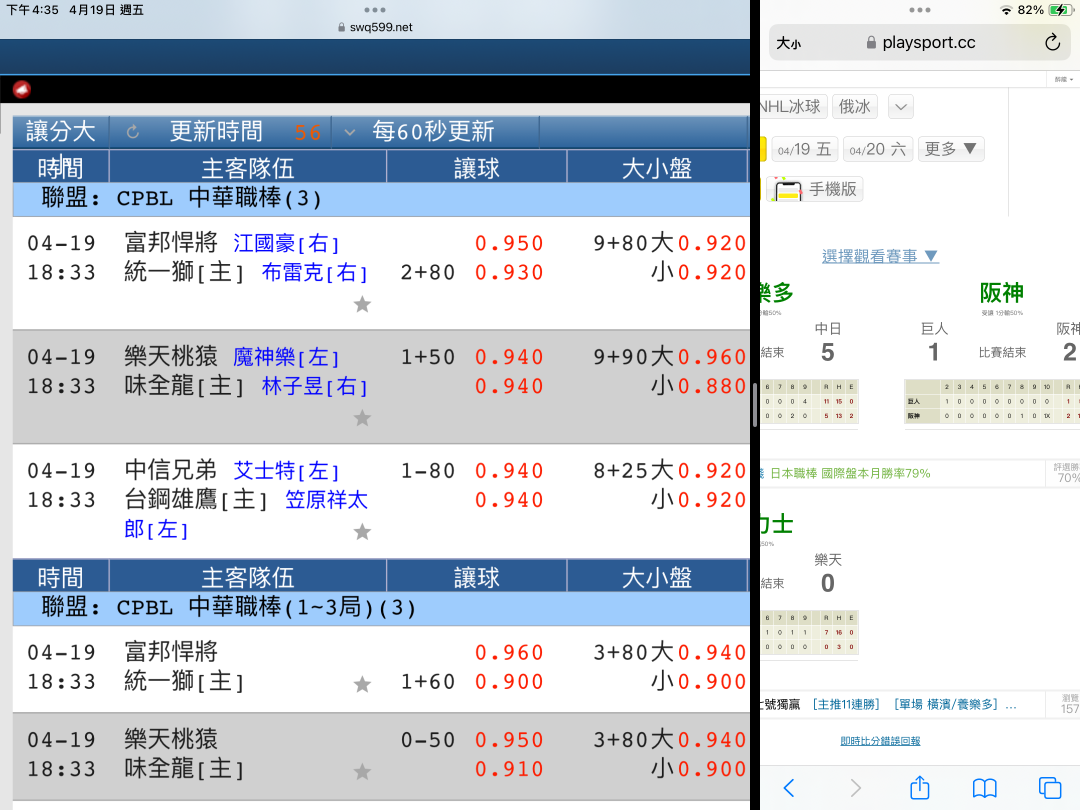The width and height of the screenshot is (1080, 810).
Task: Star the 中信兄弟 vs 台鋼雄鷹 match
Action: 362,531
